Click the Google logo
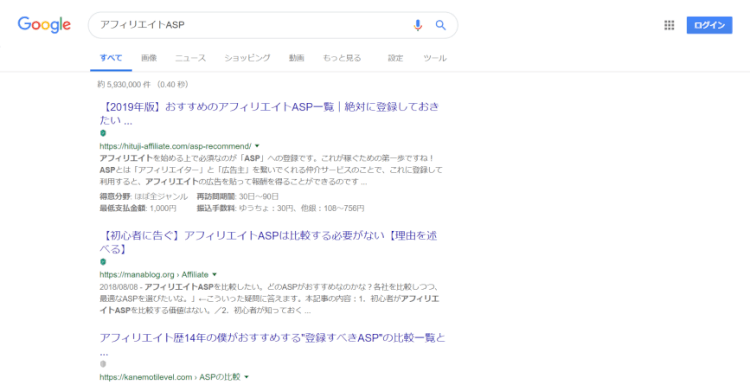The image size is (750, 385). (44, 25)
